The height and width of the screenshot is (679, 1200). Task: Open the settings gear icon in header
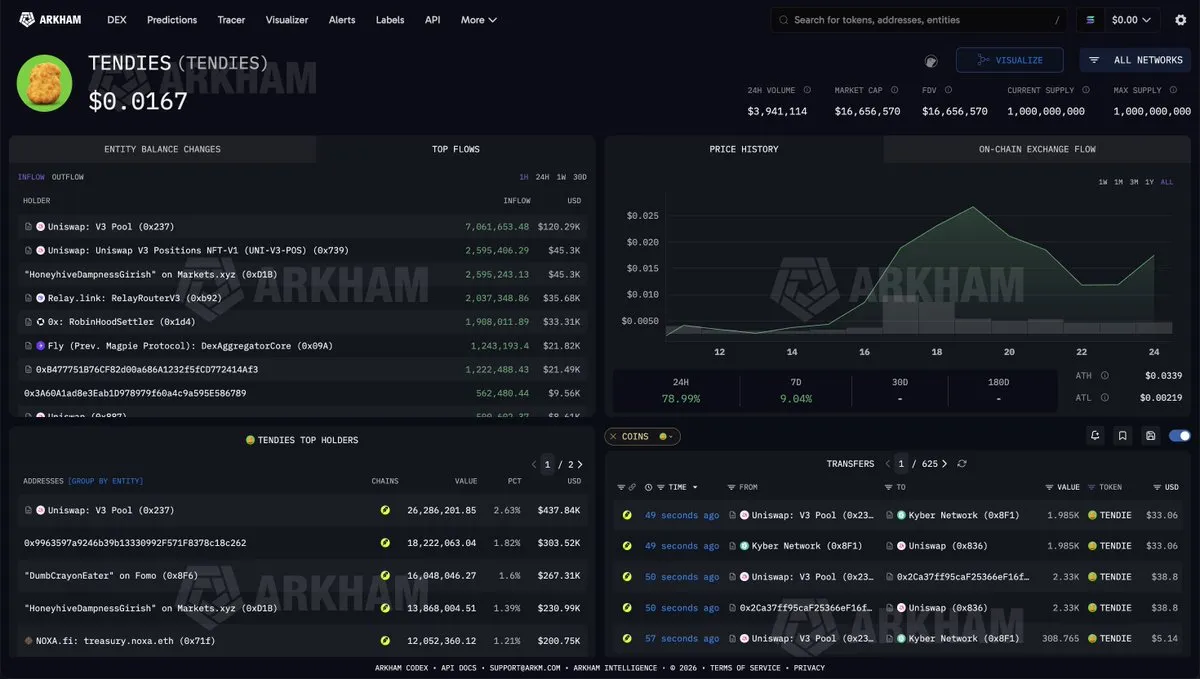tap(1180, 20)
